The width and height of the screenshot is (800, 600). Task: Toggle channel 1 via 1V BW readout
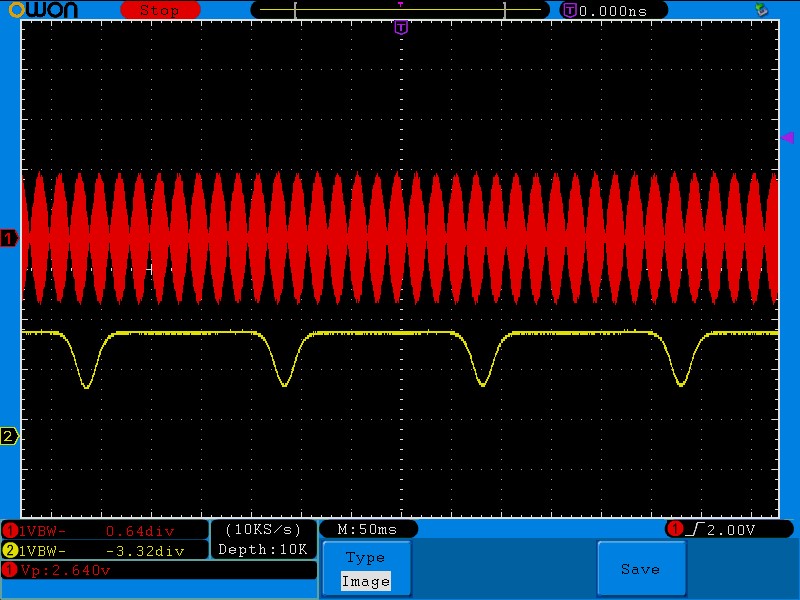(104, 530)
